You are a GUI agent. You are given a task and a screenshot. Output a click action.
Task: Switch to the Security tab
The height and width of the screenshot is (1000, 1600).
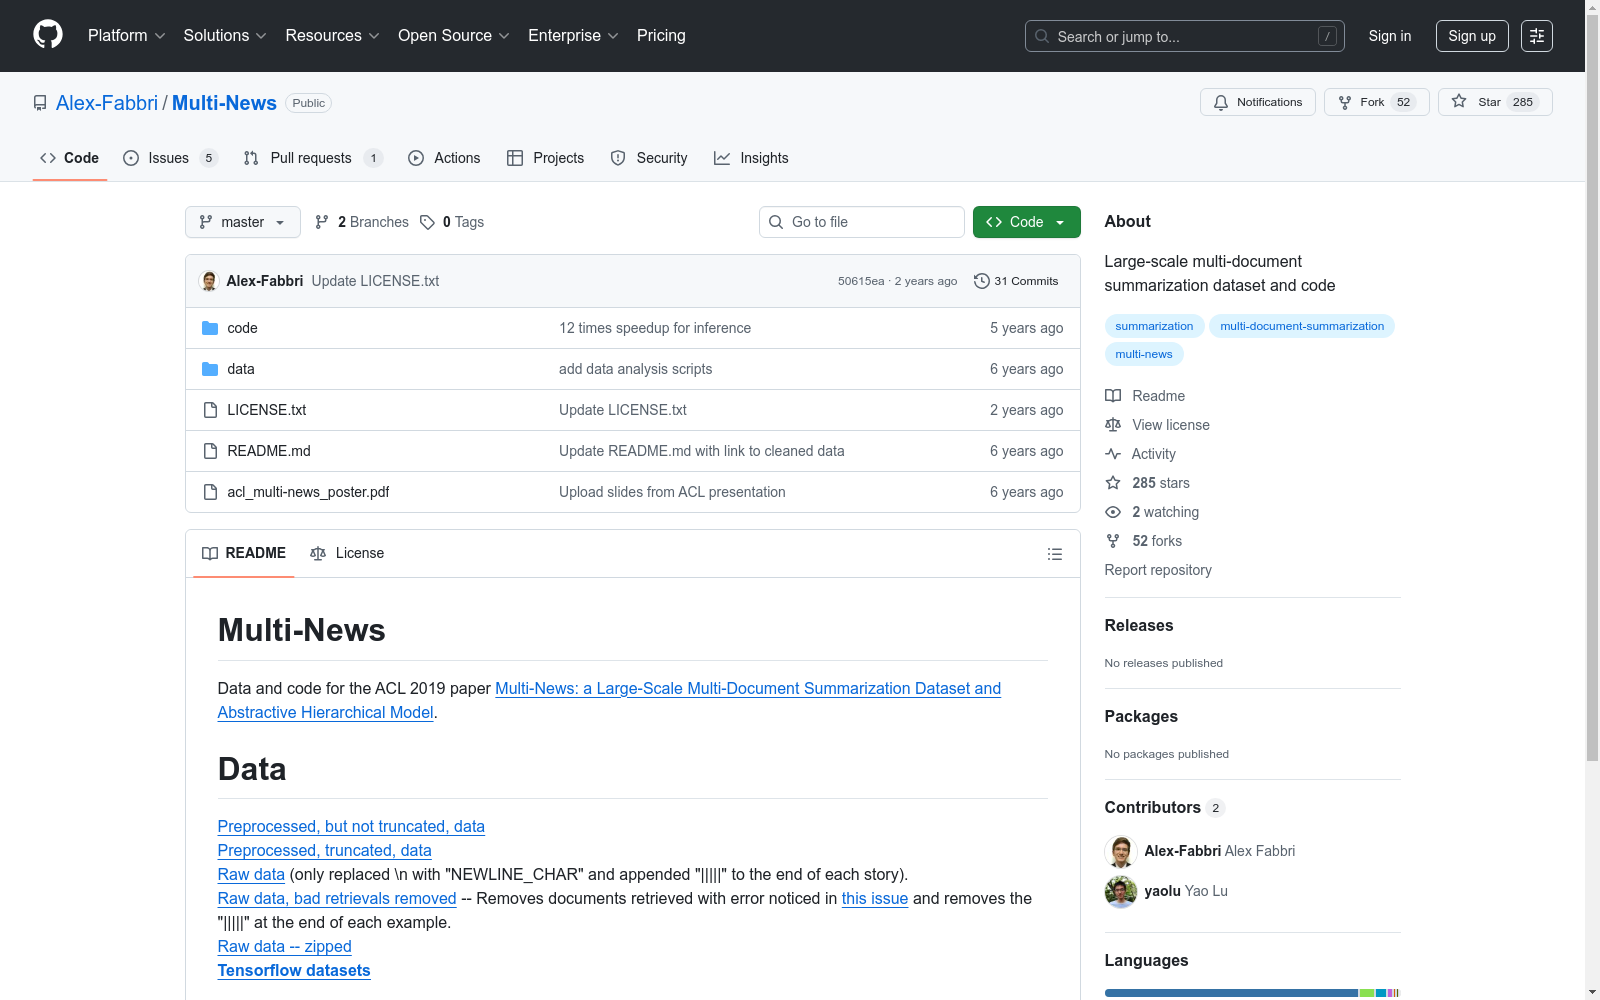click(649, 158)
